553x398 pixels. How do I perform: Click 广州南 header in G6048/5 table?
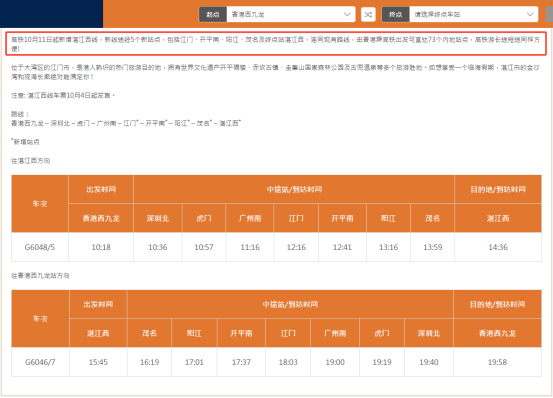[250, 218]
